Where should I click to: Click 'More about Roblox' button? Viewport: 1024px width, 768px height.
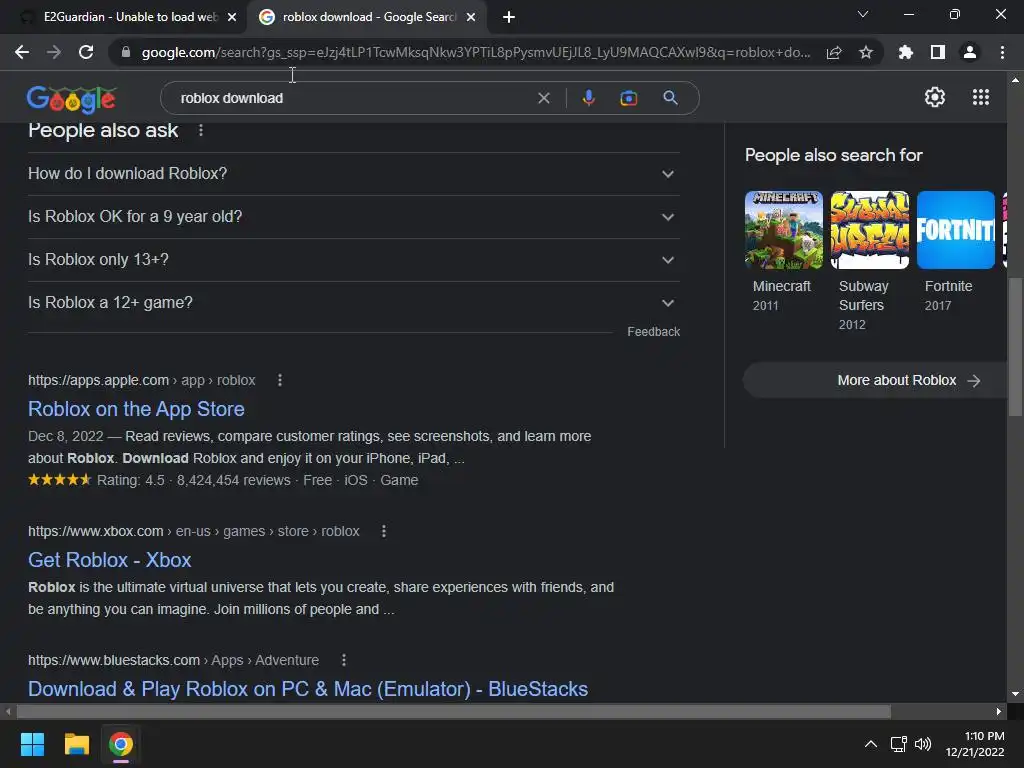[875, 380]
